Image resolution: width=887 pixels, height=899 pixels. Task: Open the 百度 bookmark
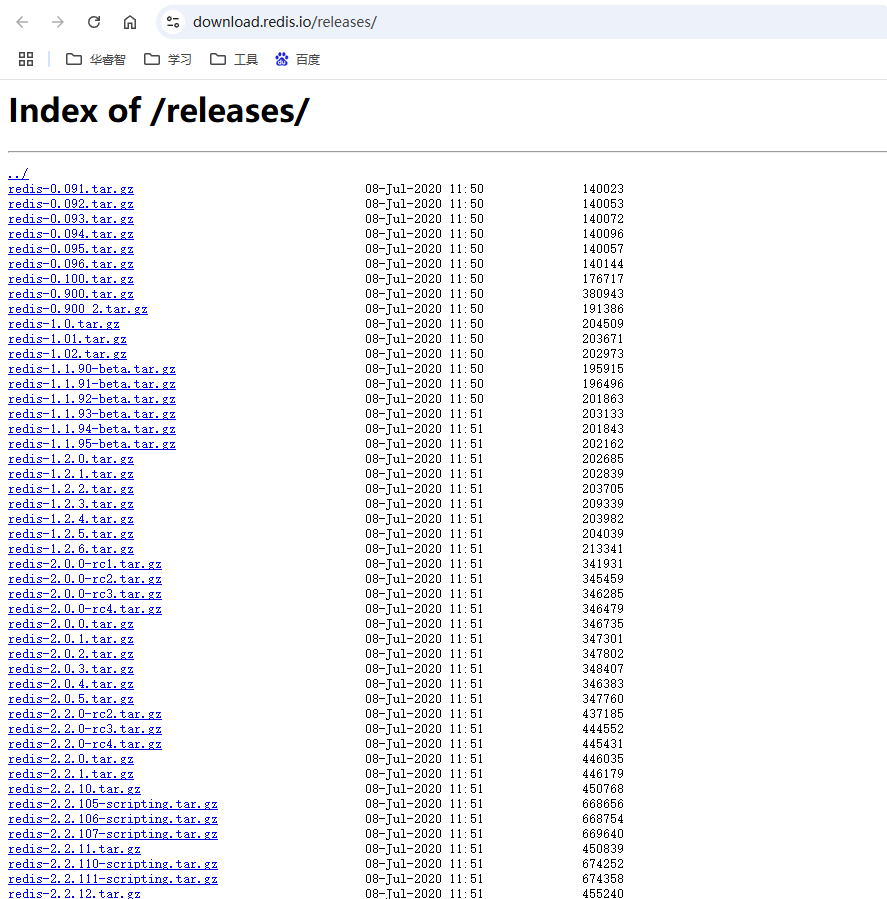(x=298, y=59)
